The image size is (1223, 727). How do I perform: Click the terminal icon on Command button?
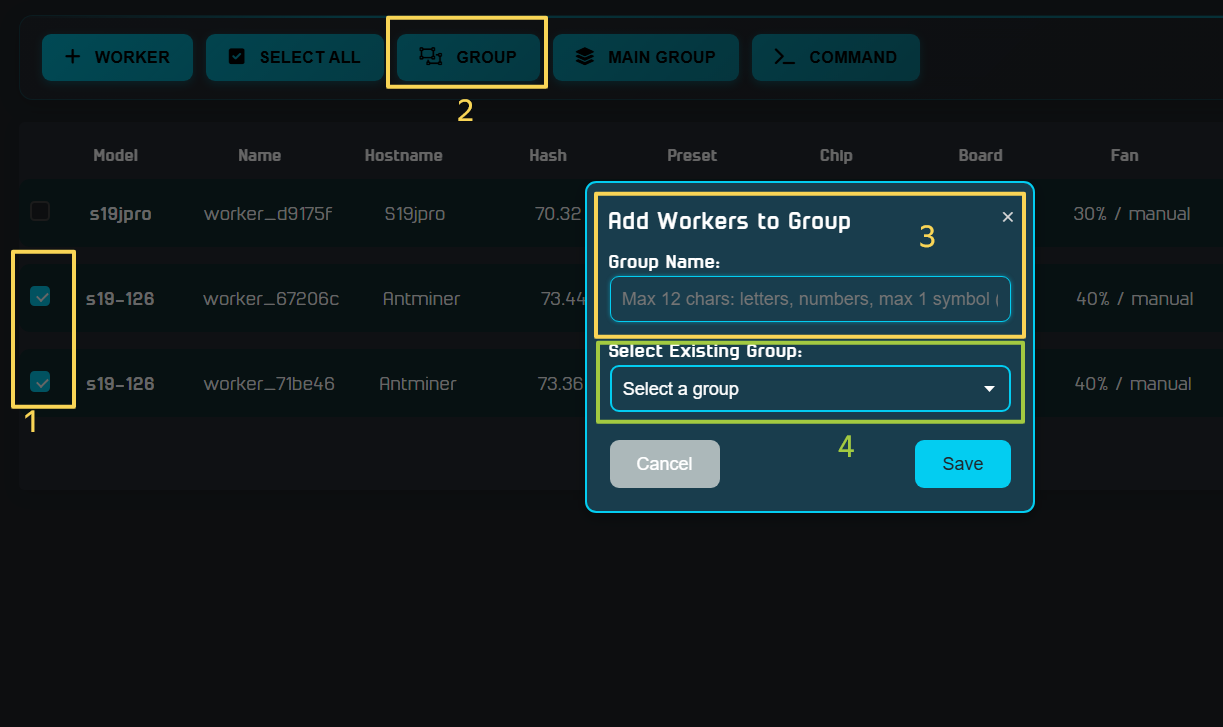tap(785, 57)
